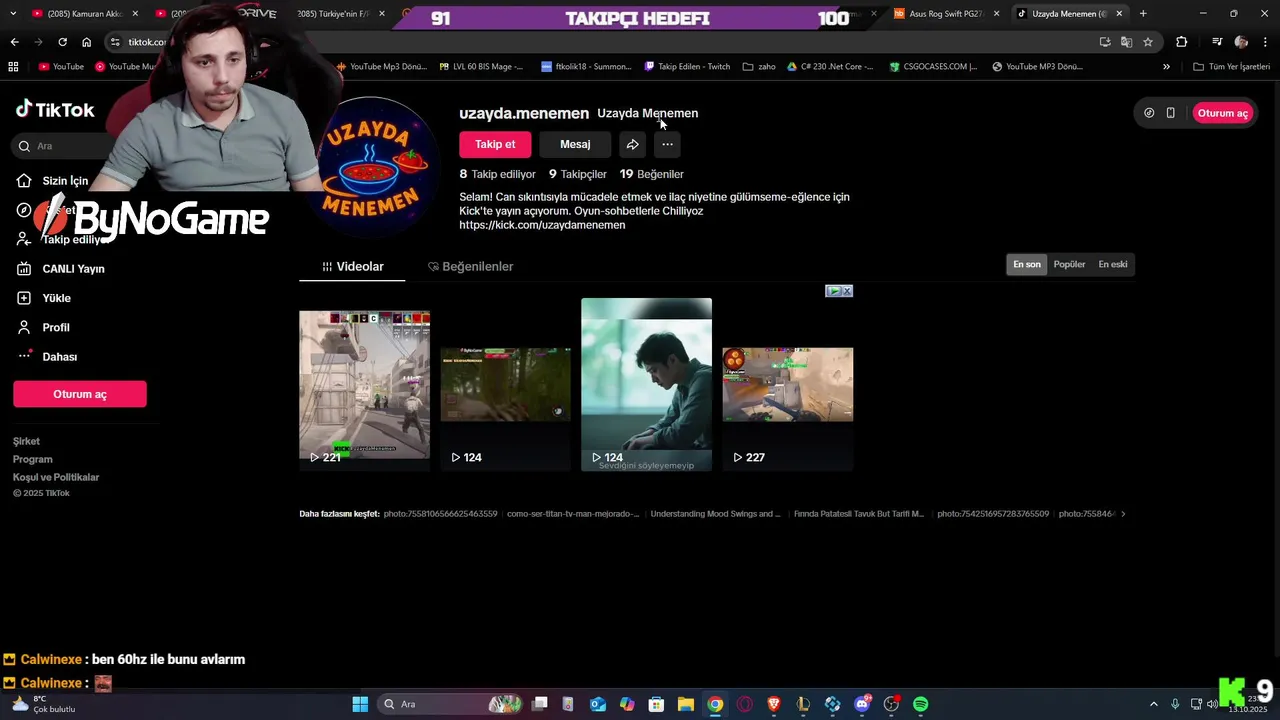Click the 9 Takipçiler follower count

578,174
